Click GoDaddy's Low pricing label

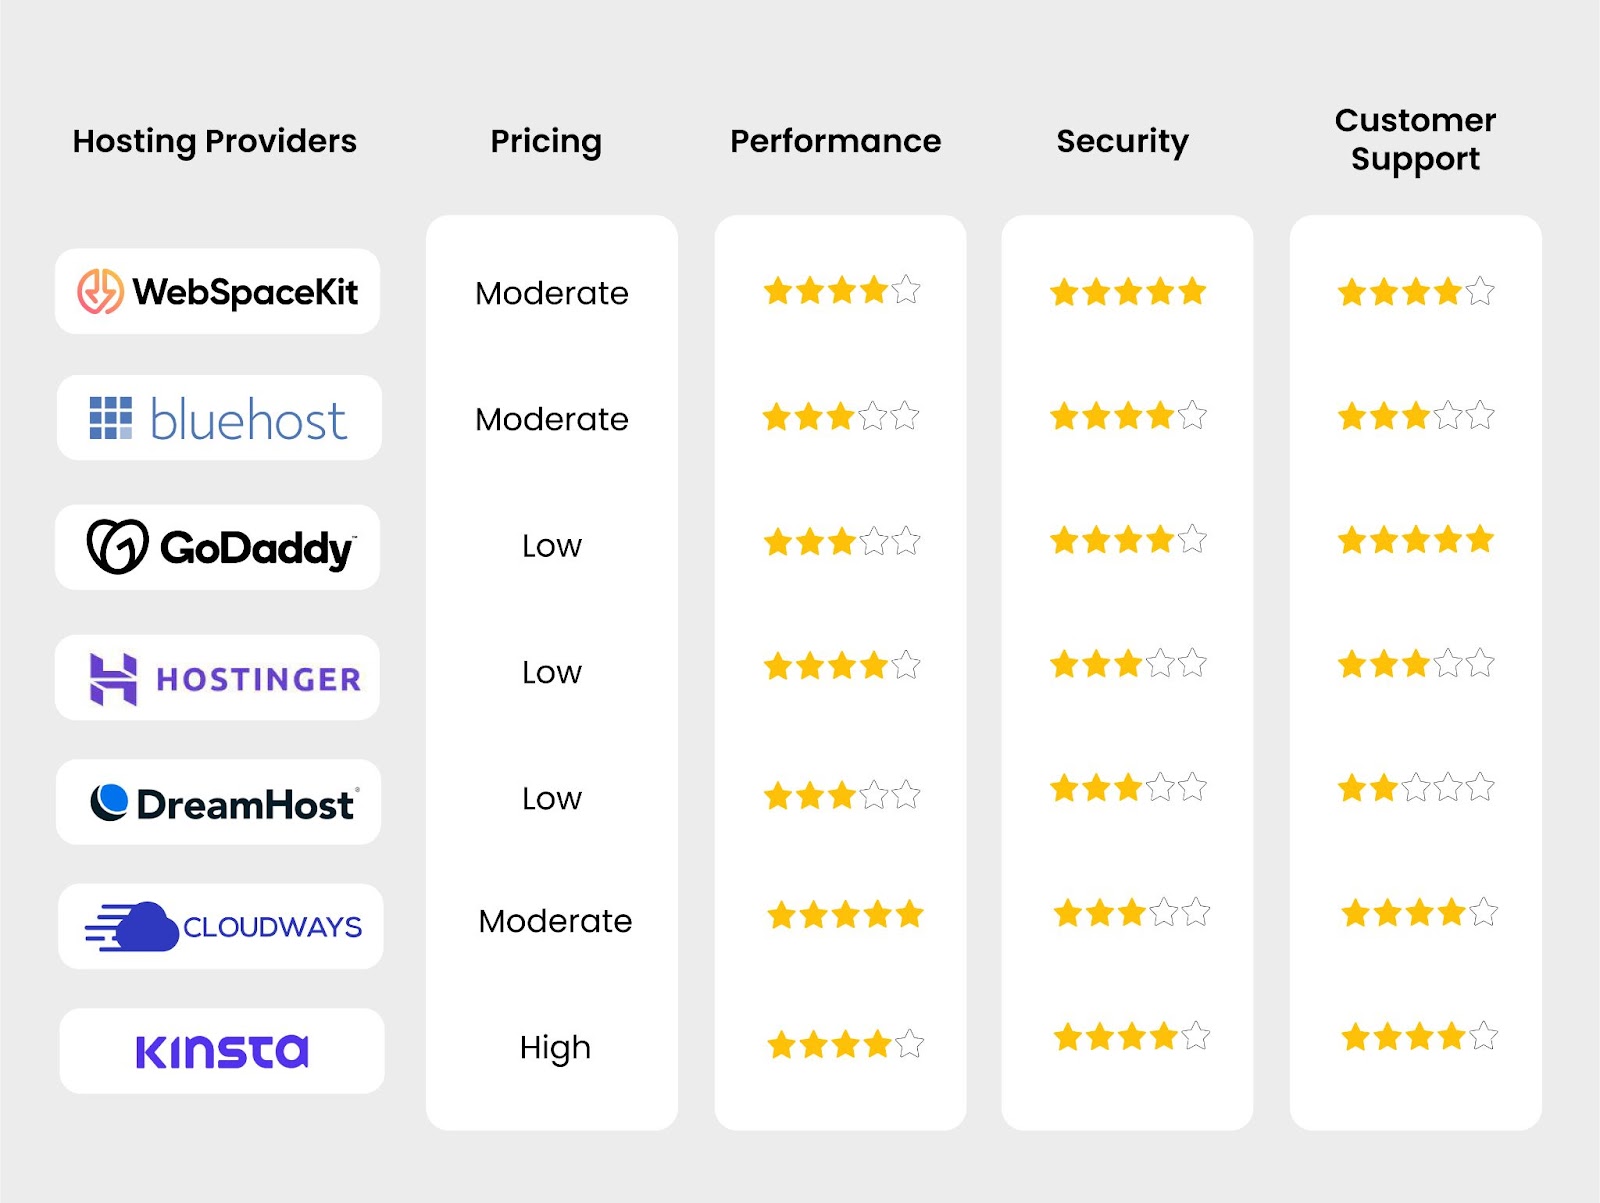pos(552,546)
